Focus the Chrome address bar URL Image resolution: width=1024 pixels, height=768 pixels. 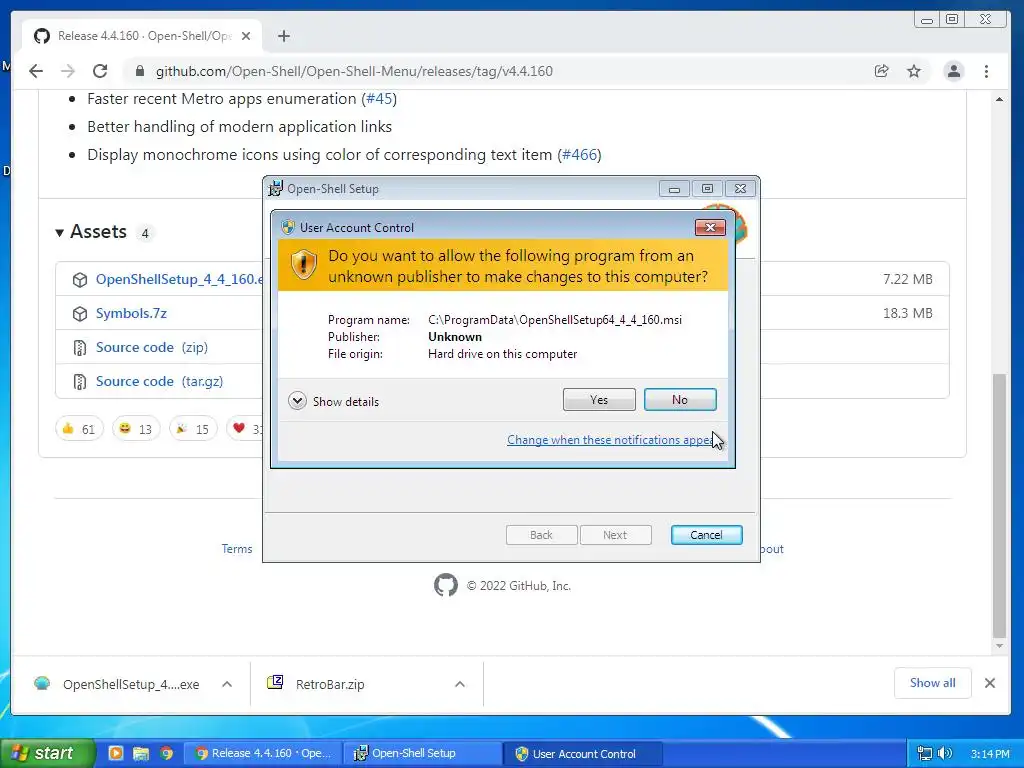pos(355,71)
